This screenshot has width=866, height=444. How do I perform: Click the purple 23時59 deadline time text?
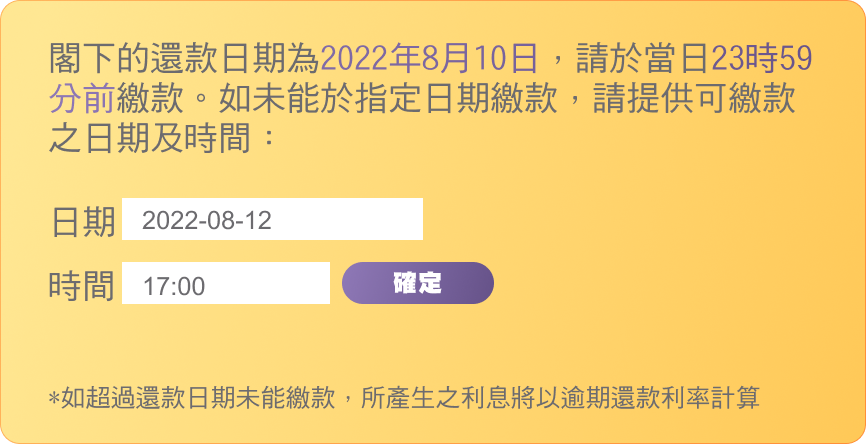[x=759, y=60]
